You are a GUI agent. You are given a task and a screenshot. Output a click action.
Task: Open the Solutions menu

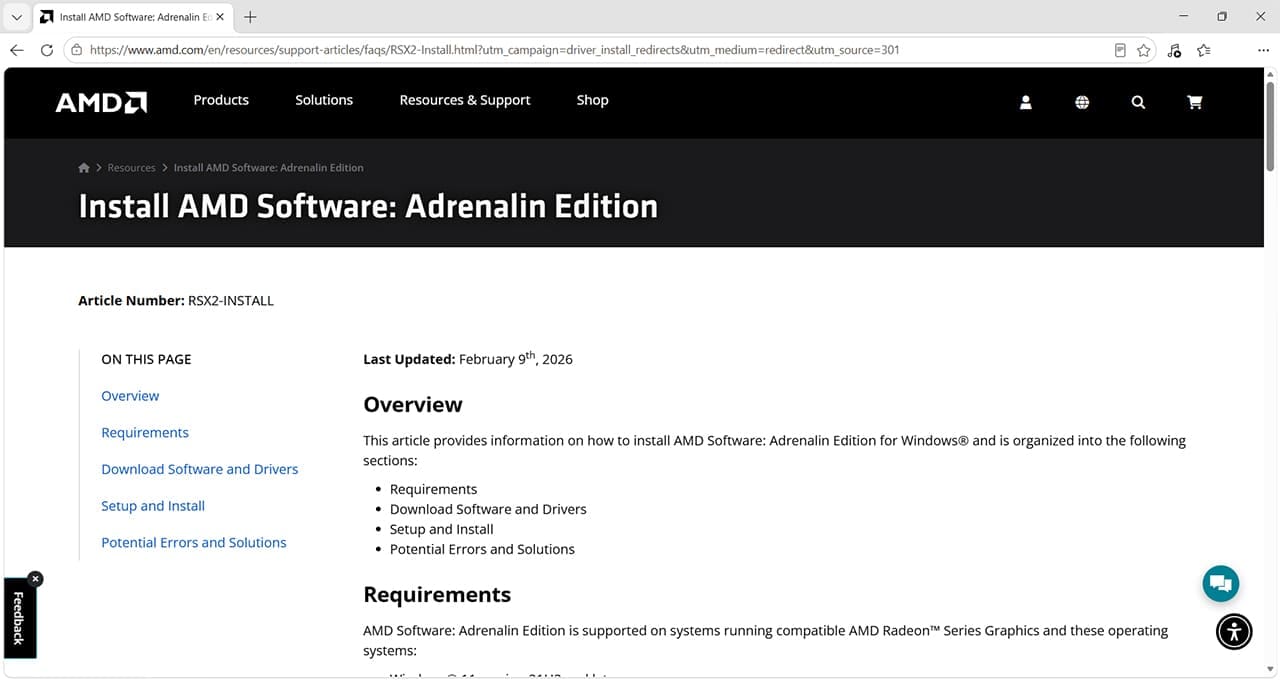click(324, 100)
